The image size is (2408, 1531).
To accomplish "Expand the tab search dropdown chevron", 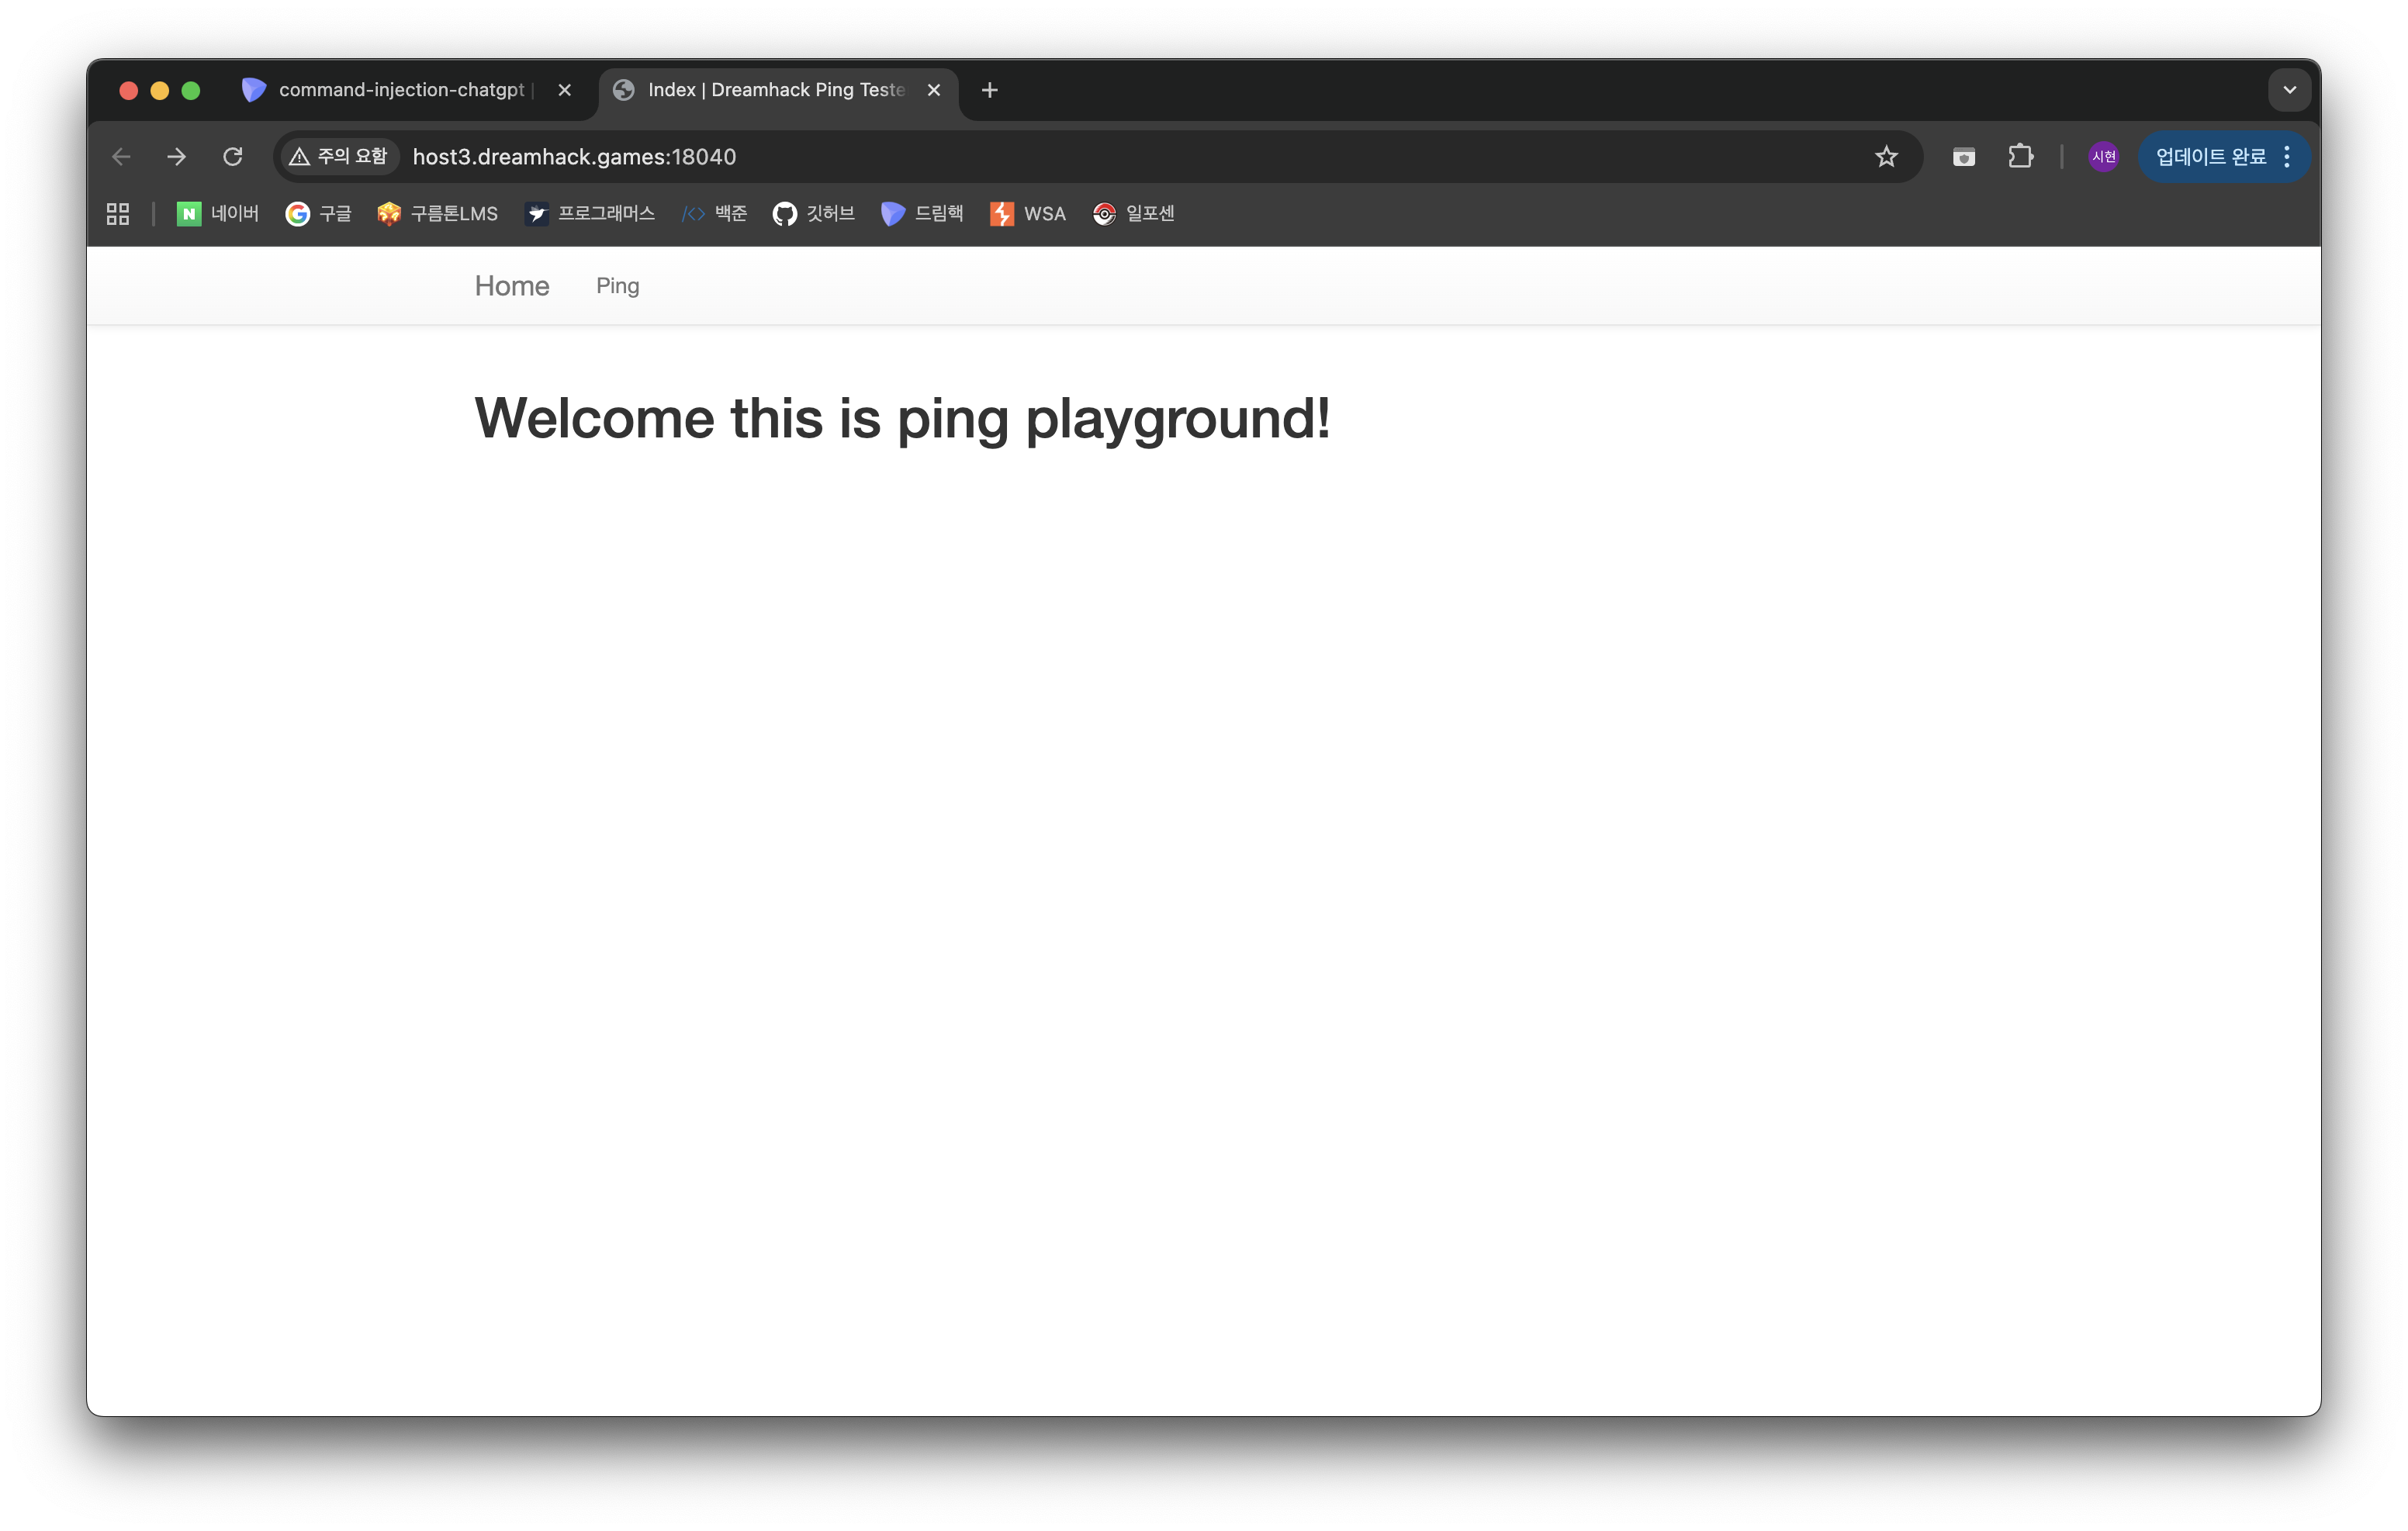I will click(x=2289, y=90).
